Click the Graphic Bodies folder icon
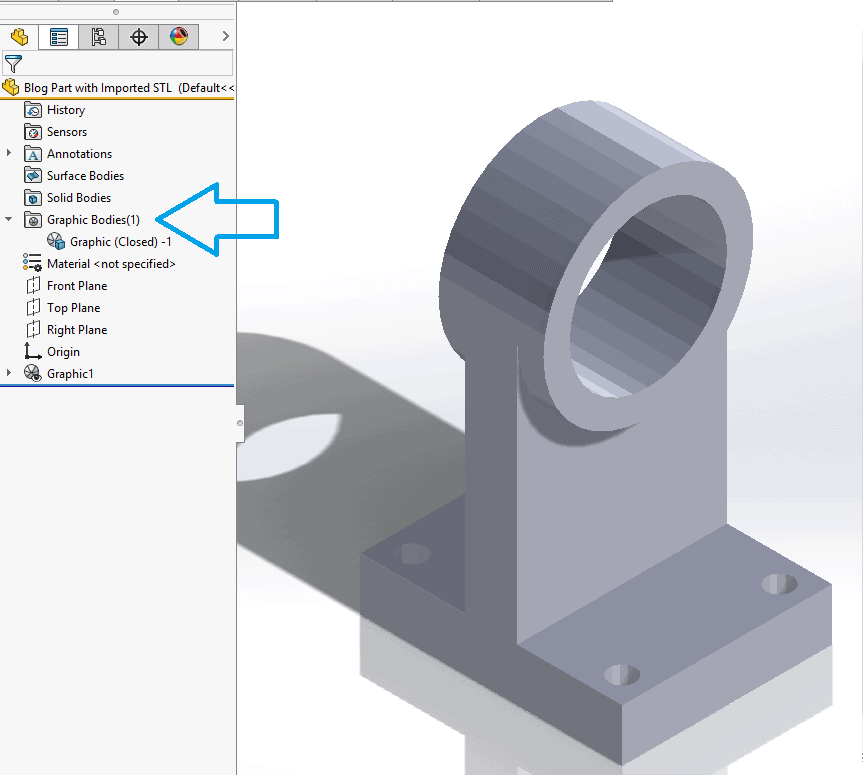 (32, 220)
